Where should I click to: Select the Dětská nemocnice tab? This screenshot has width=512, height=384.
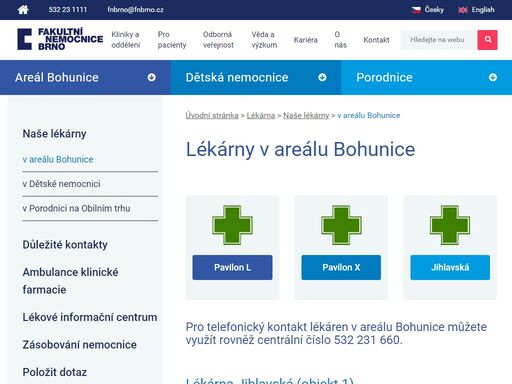pos(256,77)
